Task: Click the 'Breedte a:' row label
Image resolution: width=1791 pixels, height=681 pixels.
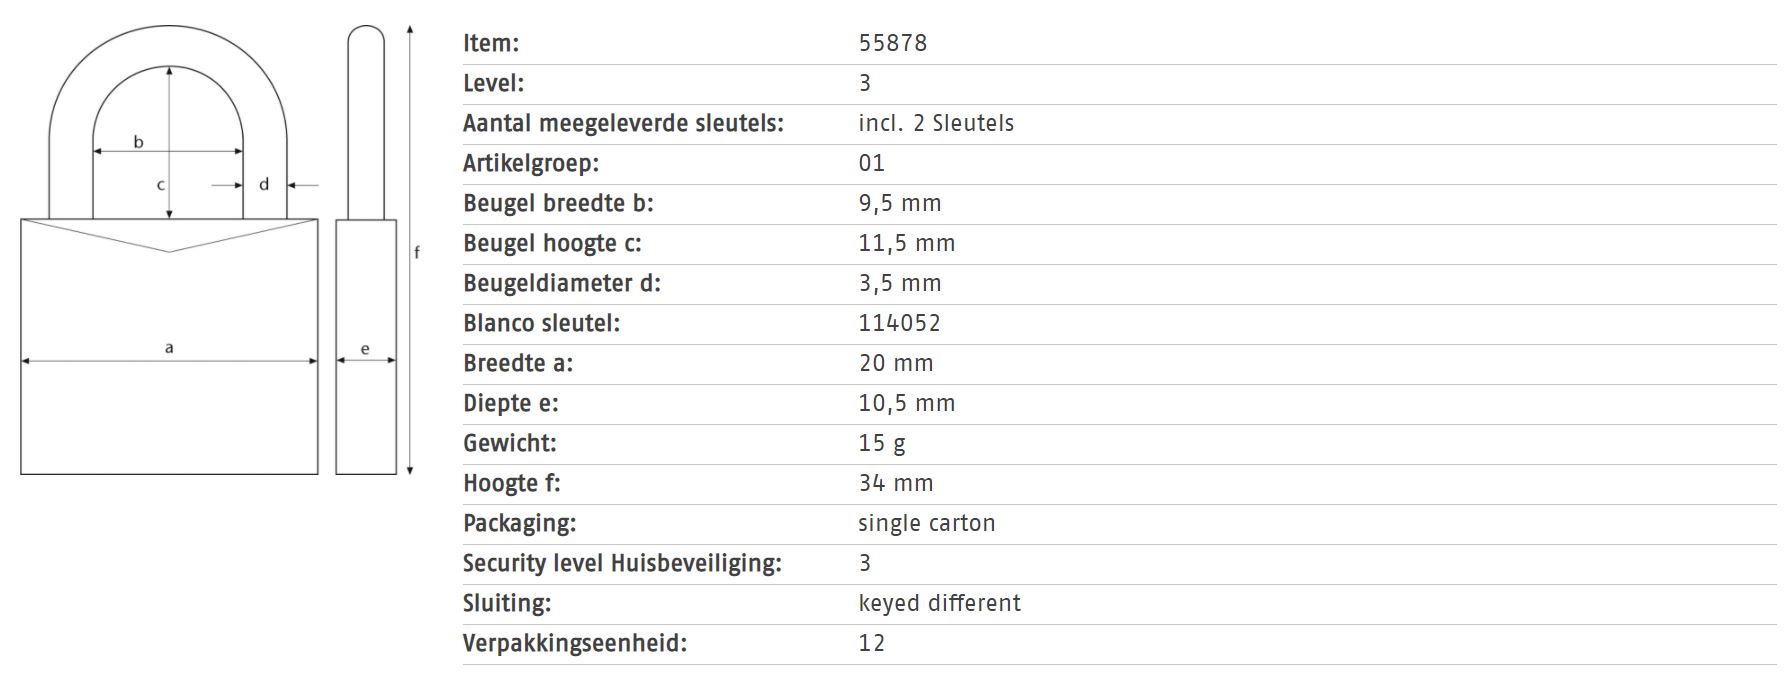Action: 518,363
